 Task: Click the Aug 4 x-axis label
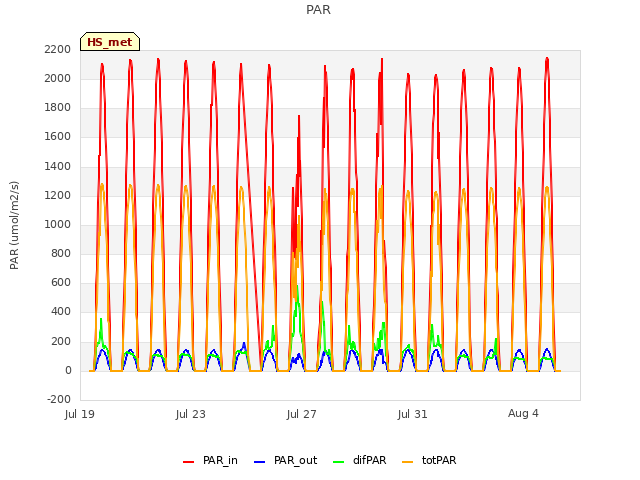click(x=523, y=413)
